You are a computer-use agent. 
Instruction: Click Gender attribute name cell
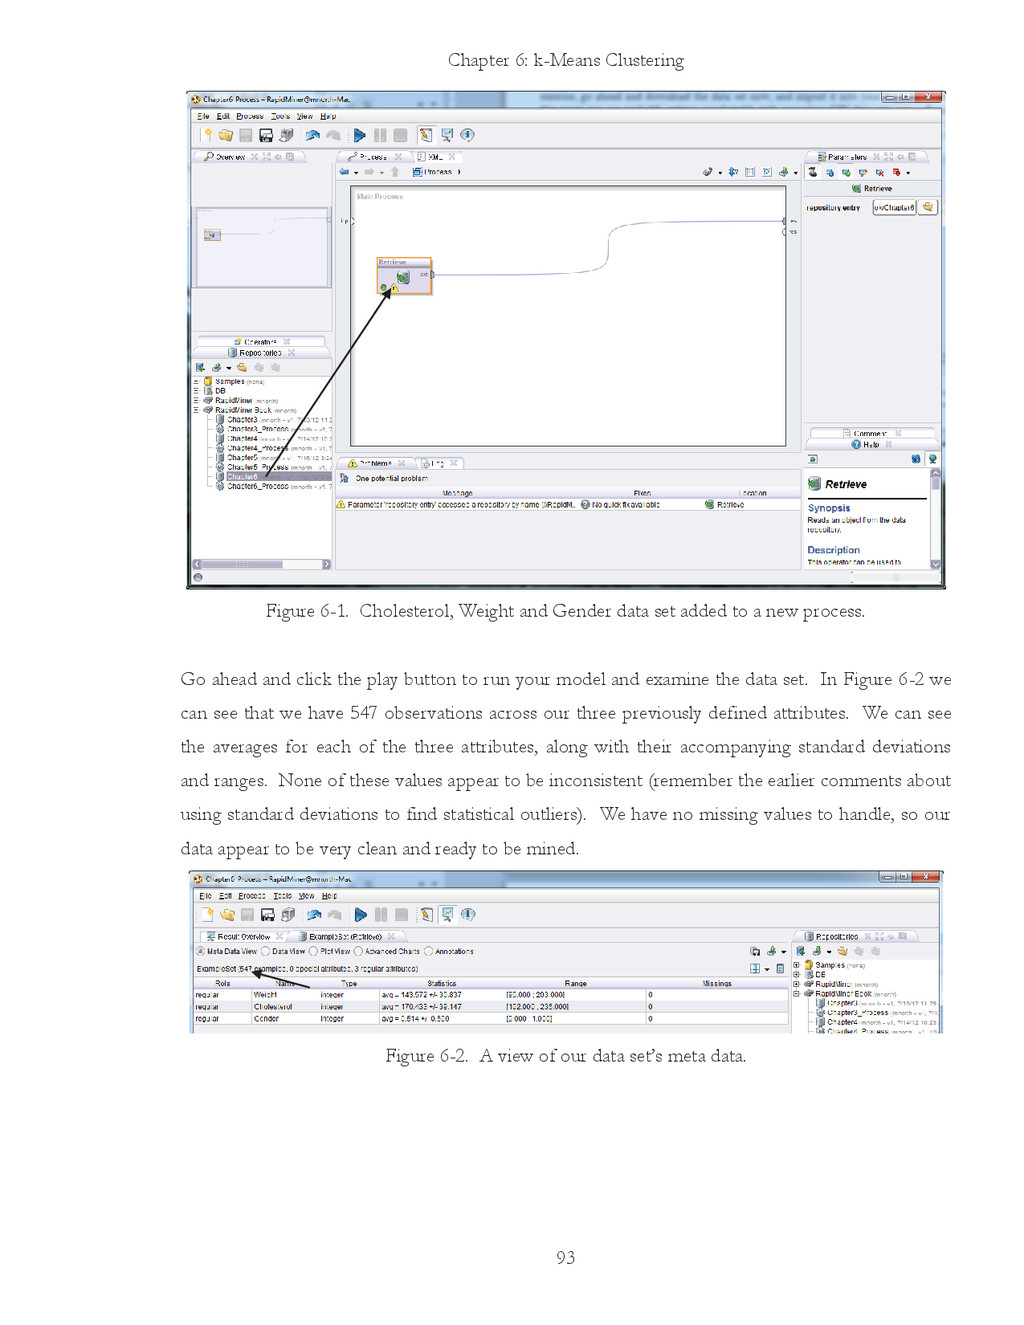[x=266, y=1019]
